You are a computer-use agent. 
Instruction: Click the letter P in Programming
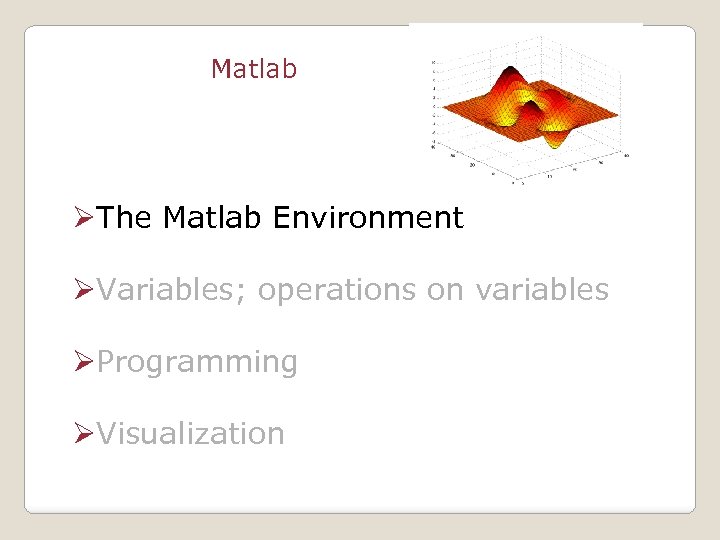[x=107, y=362]
